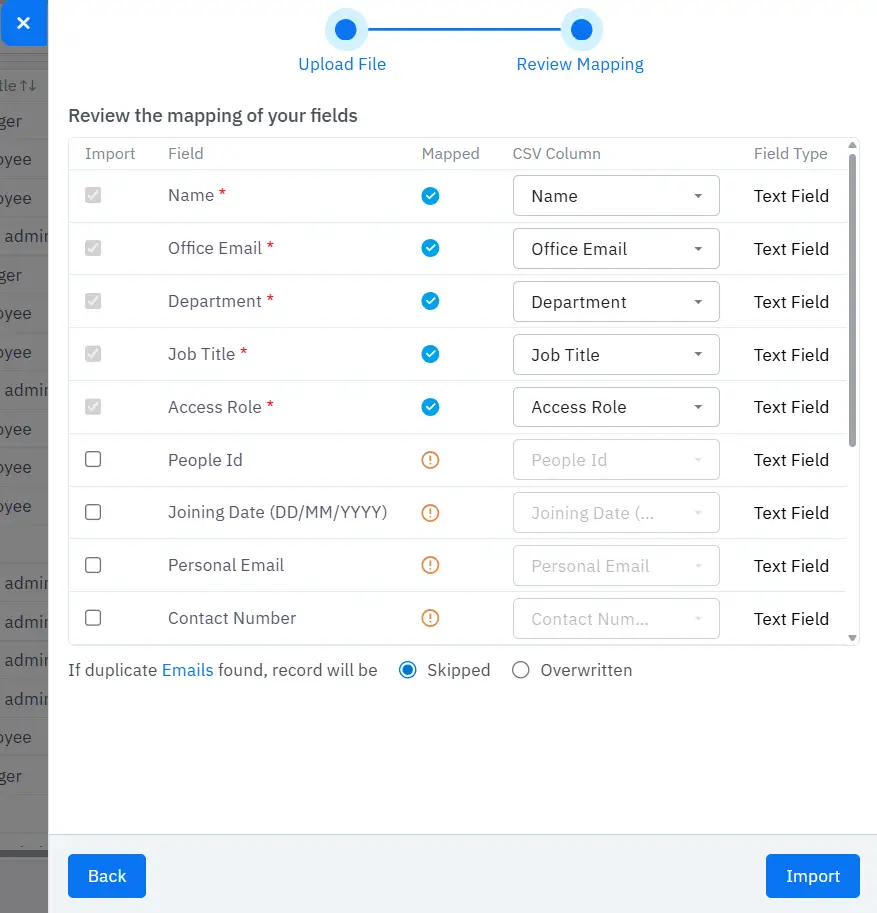Click the warning icon beside Personal Email

[x=430, y=566]
